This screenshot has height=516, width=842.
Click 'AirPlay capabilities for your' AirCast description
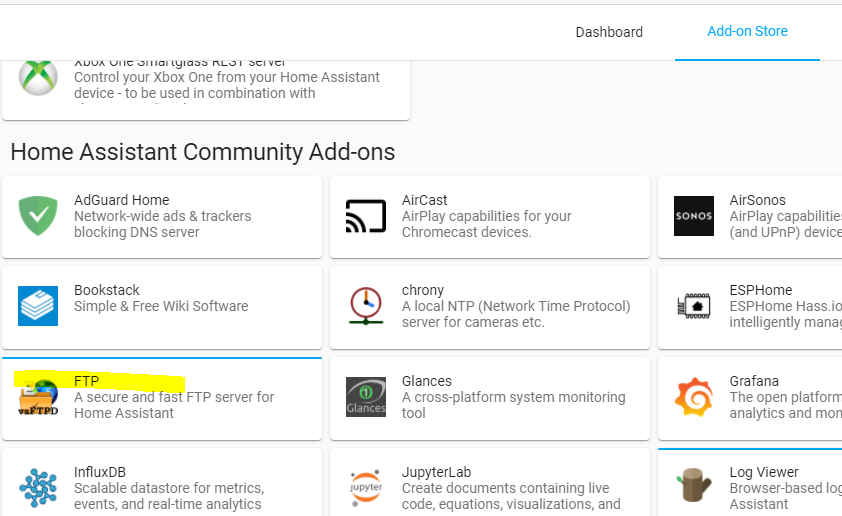pos(487,216)
